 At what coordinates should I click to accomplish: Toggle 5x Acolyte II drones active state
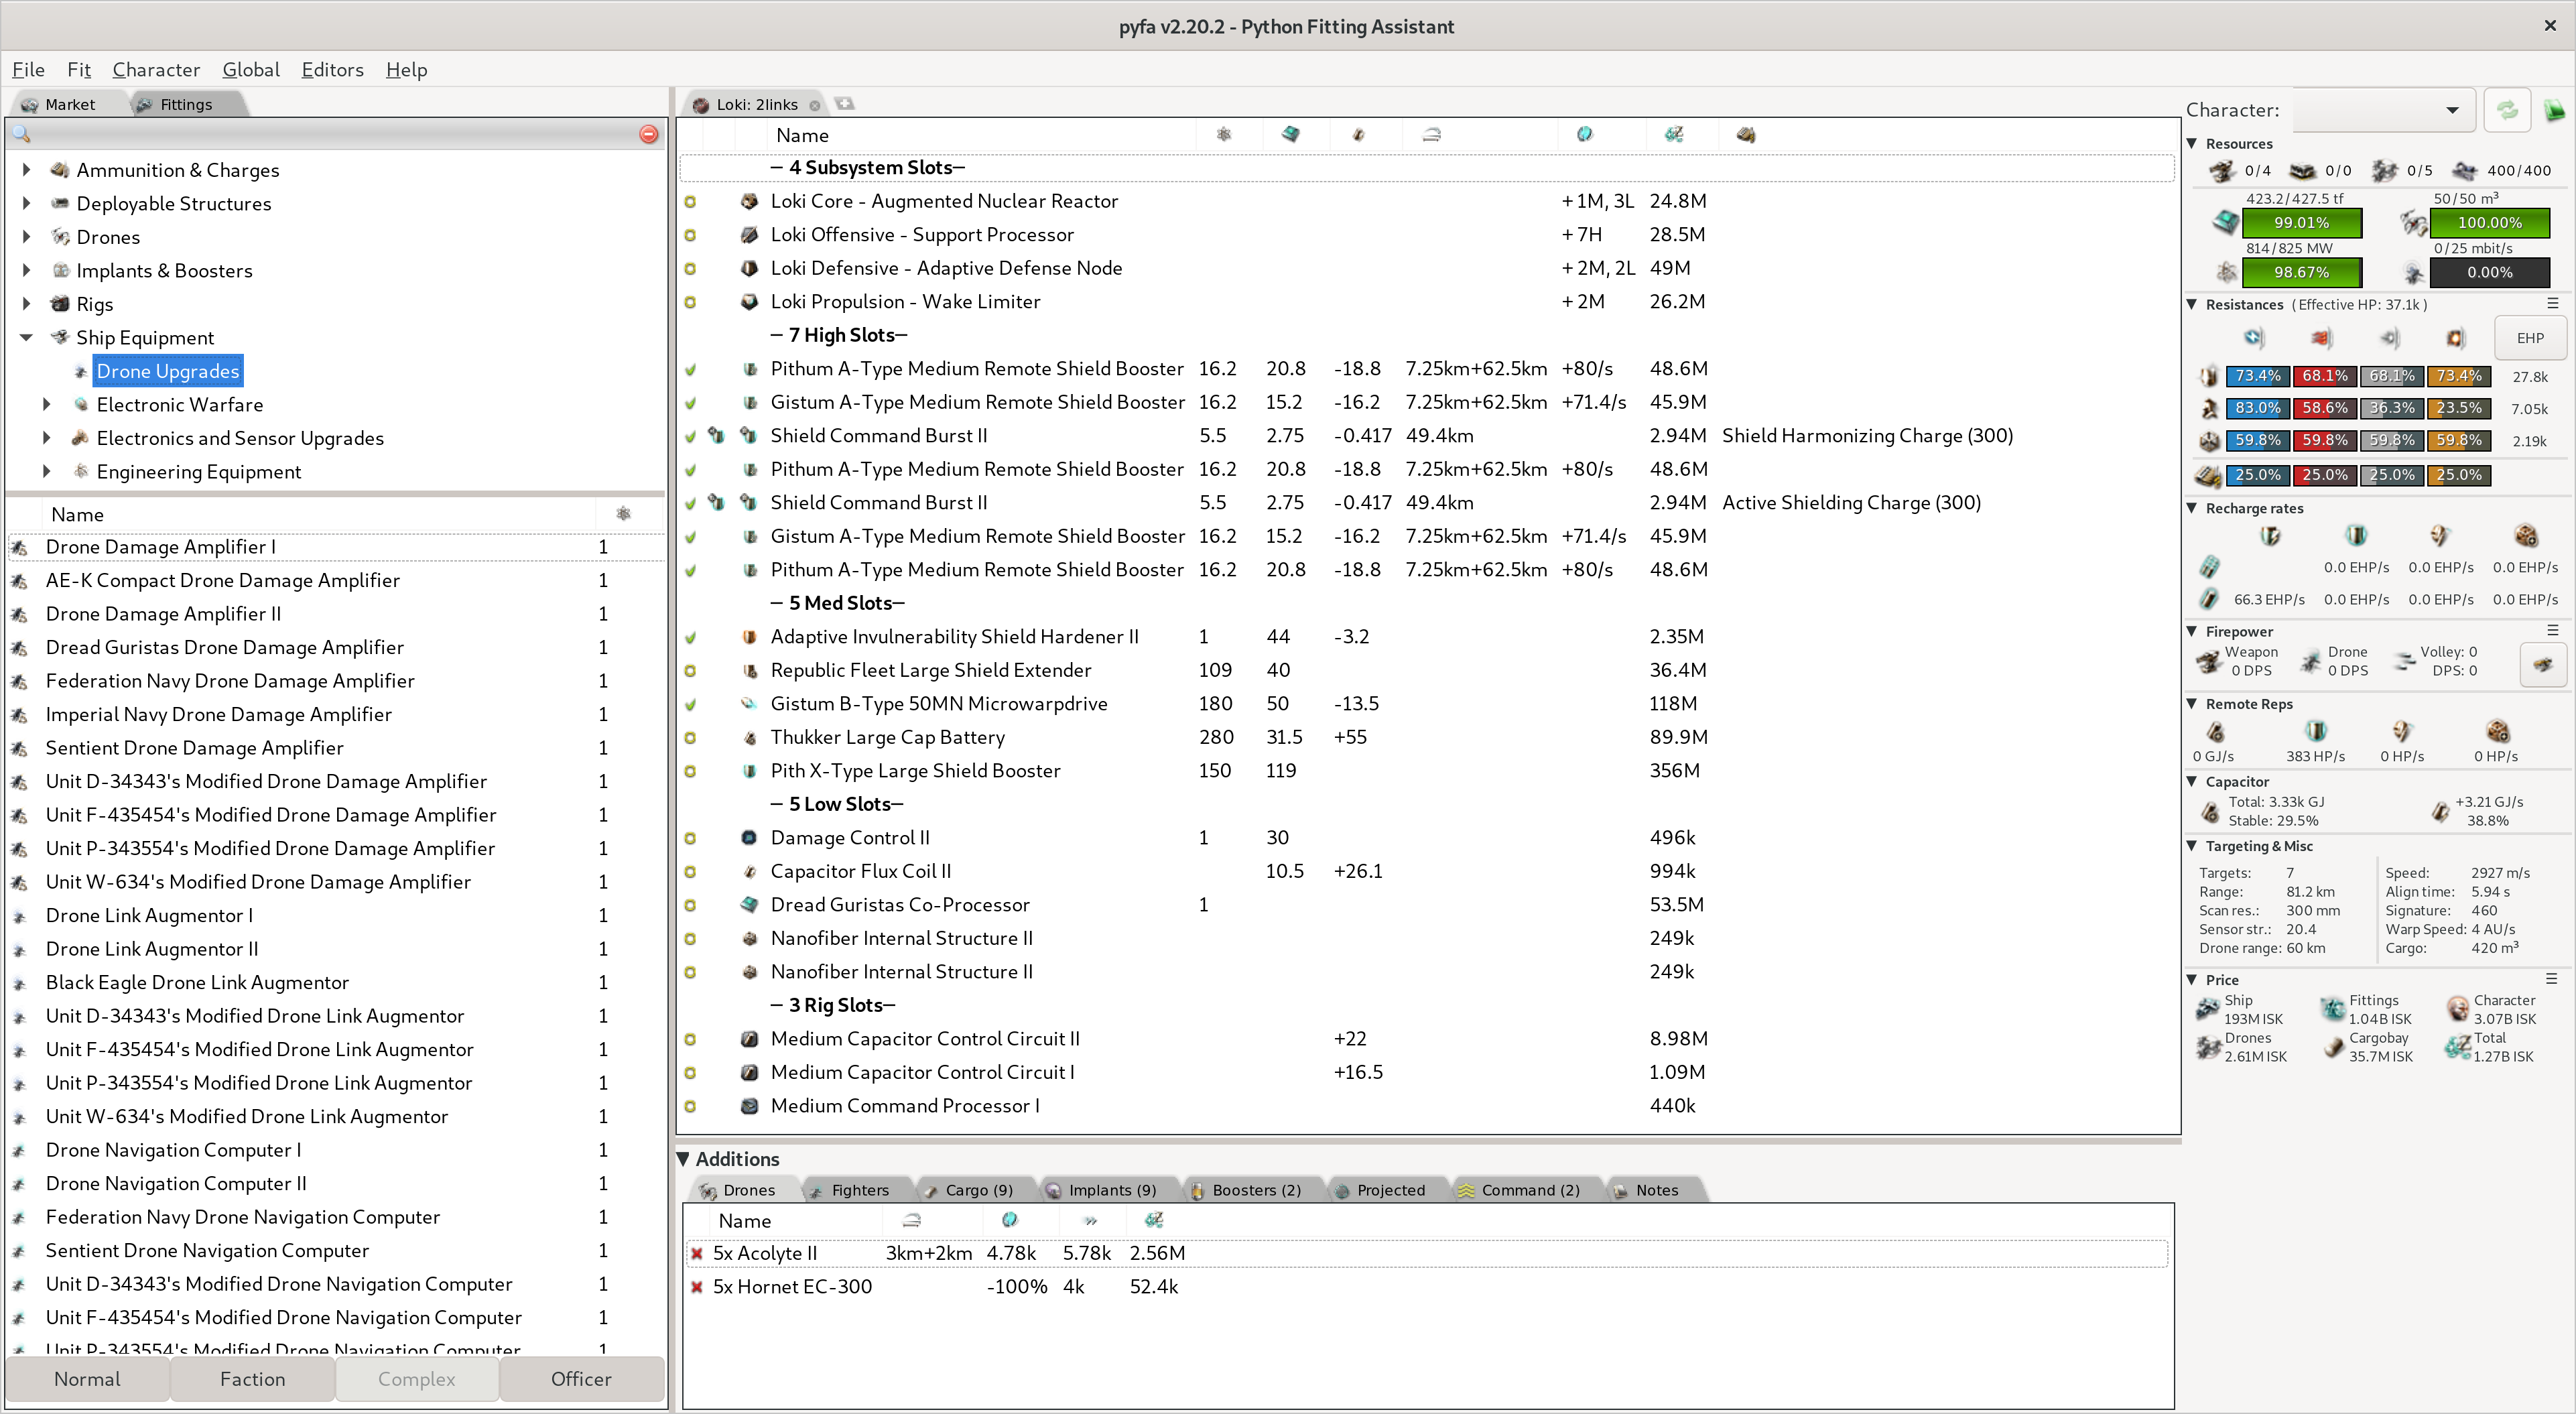(x=697, y=1253)
